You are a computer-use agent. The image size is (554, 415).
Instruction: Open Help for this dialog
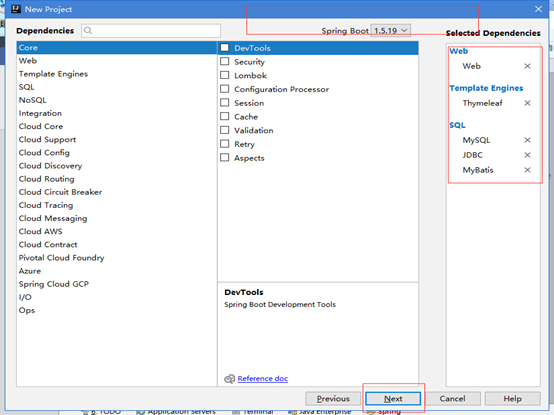click(512, 399)
